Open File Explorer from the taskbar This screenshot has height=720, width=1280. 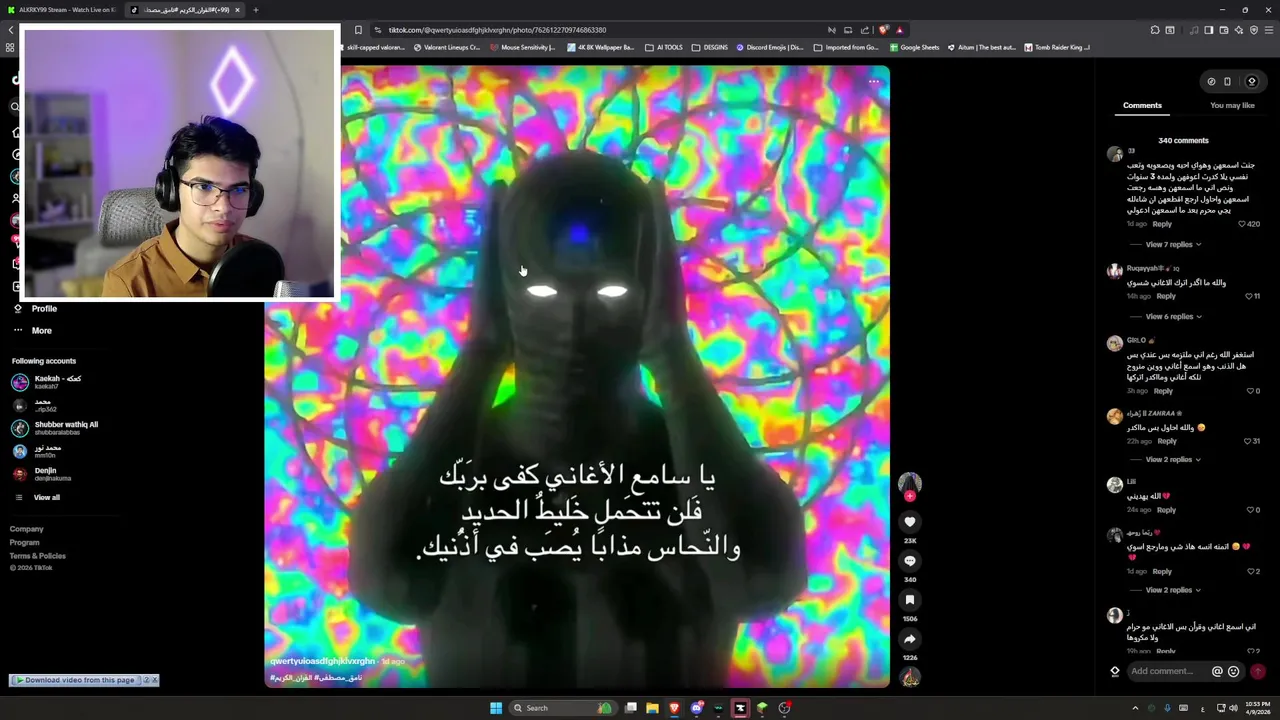click(652, 708)
